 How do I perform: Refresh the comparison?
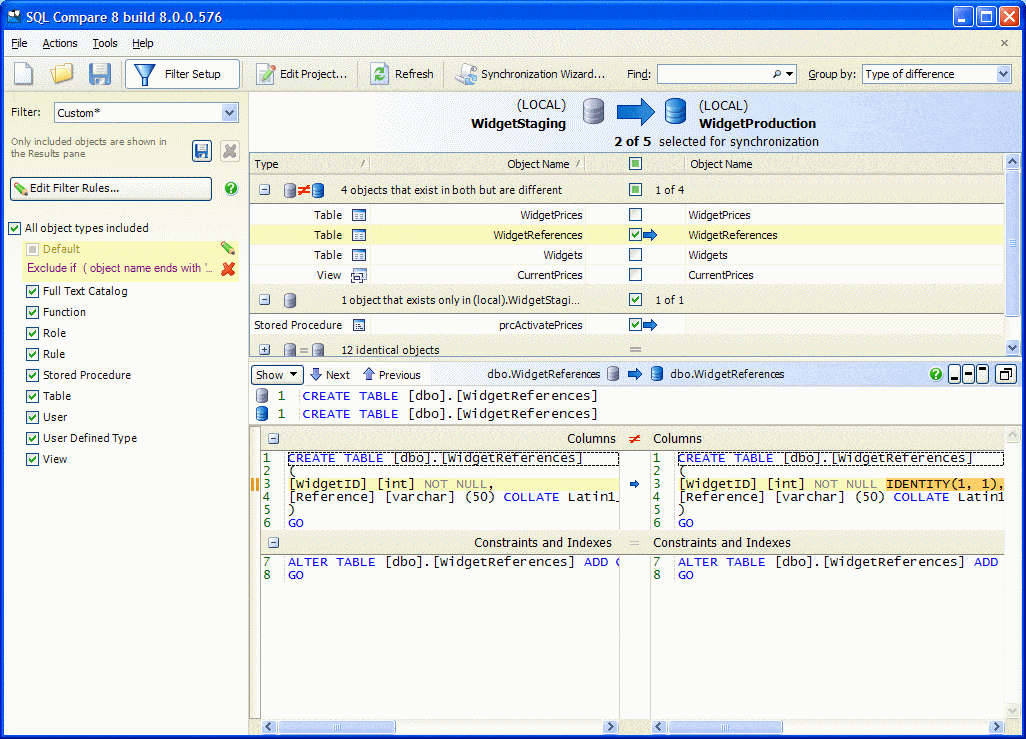coord(402,74)
